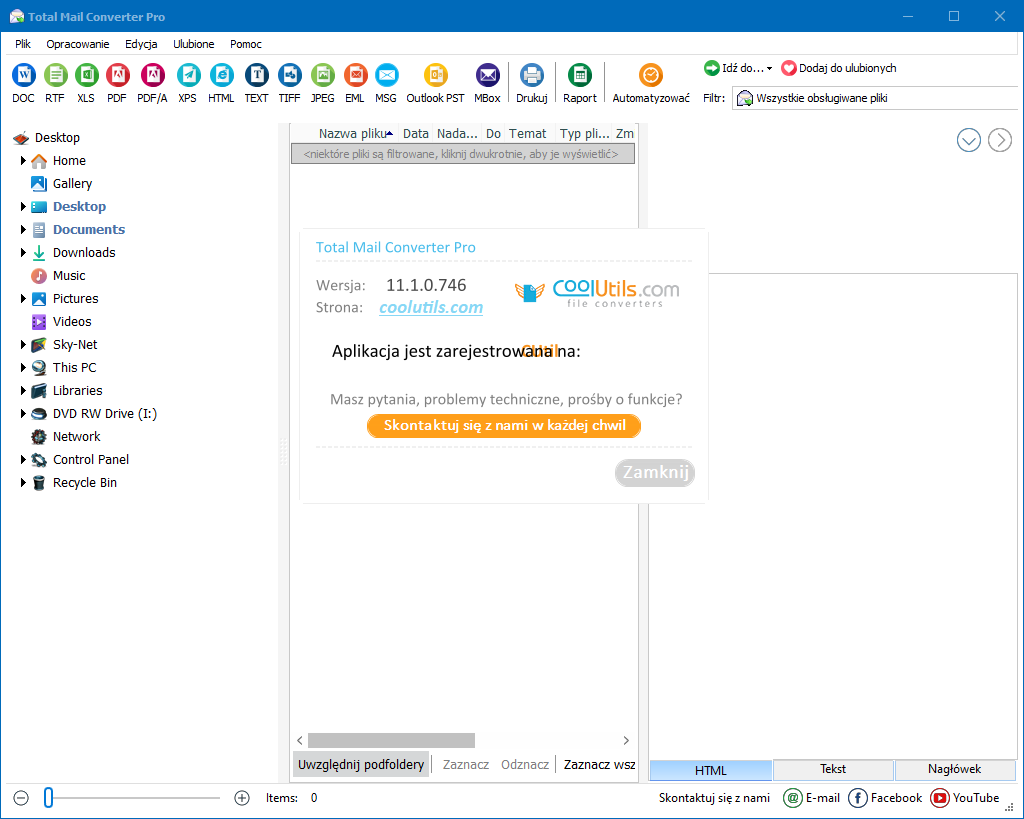Image resolution: width=1024 pixels, height=819 pixels.
Task: Select Music in the folder tree
Action: coord(69,276)
